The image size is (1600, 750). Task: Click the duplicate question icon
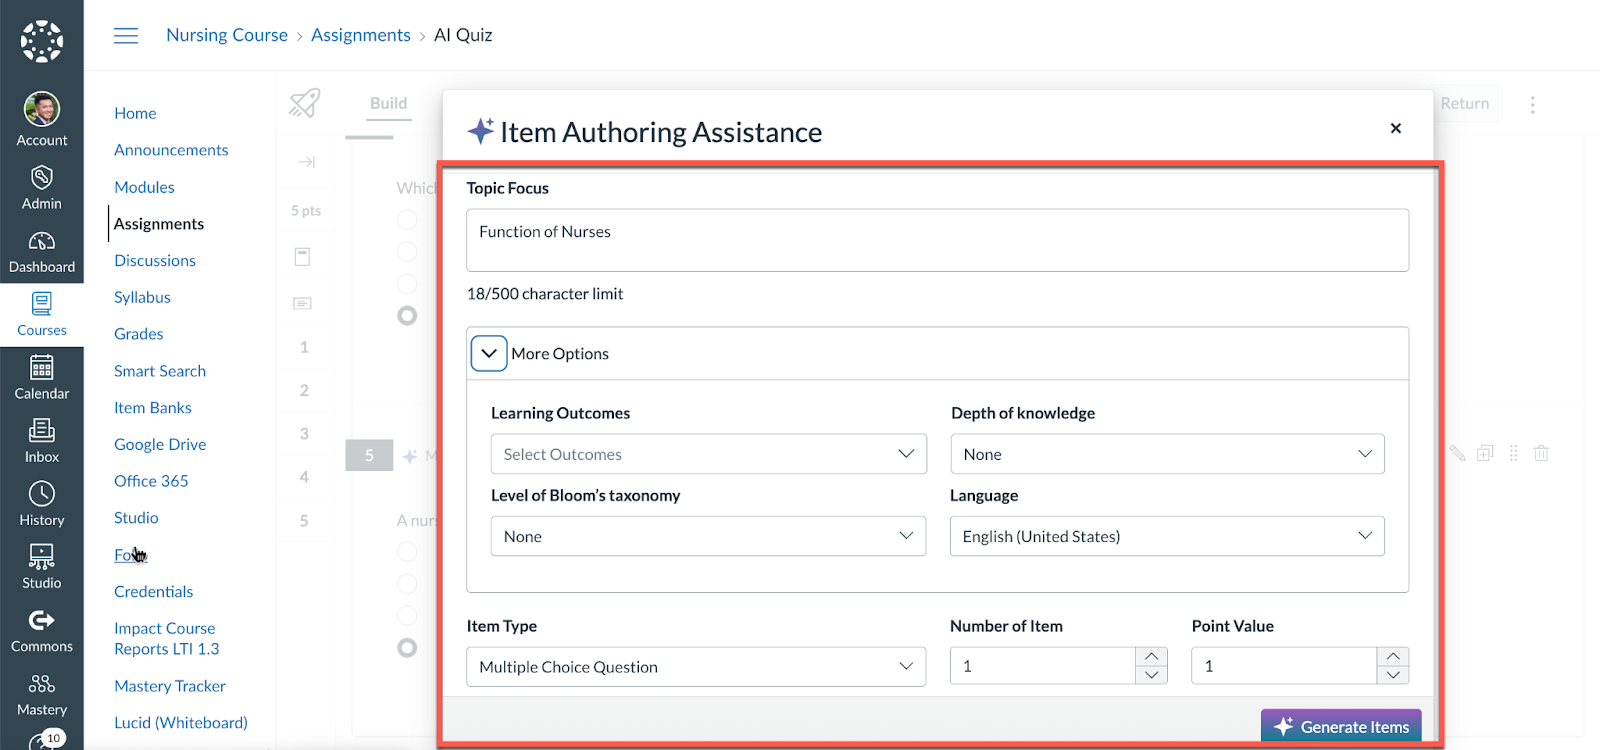click(x=1485, y=454)
